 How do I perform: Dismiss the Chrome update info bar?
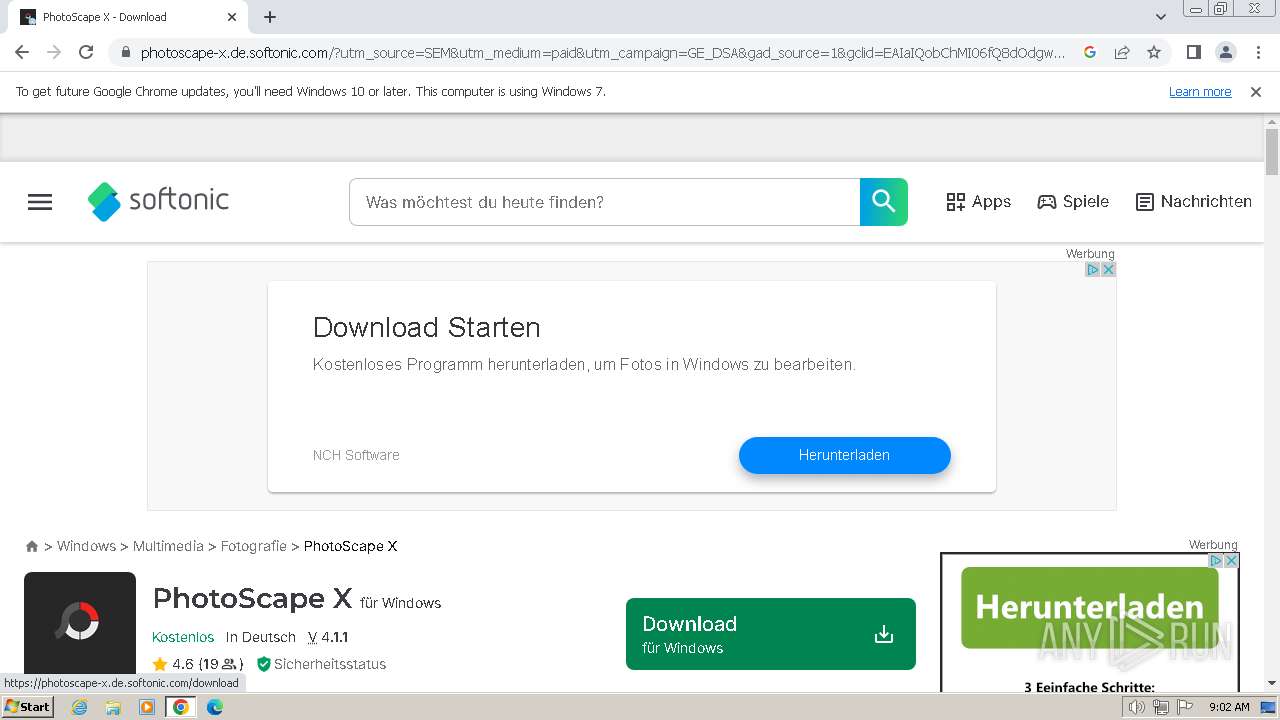(x=1256, y=92)
